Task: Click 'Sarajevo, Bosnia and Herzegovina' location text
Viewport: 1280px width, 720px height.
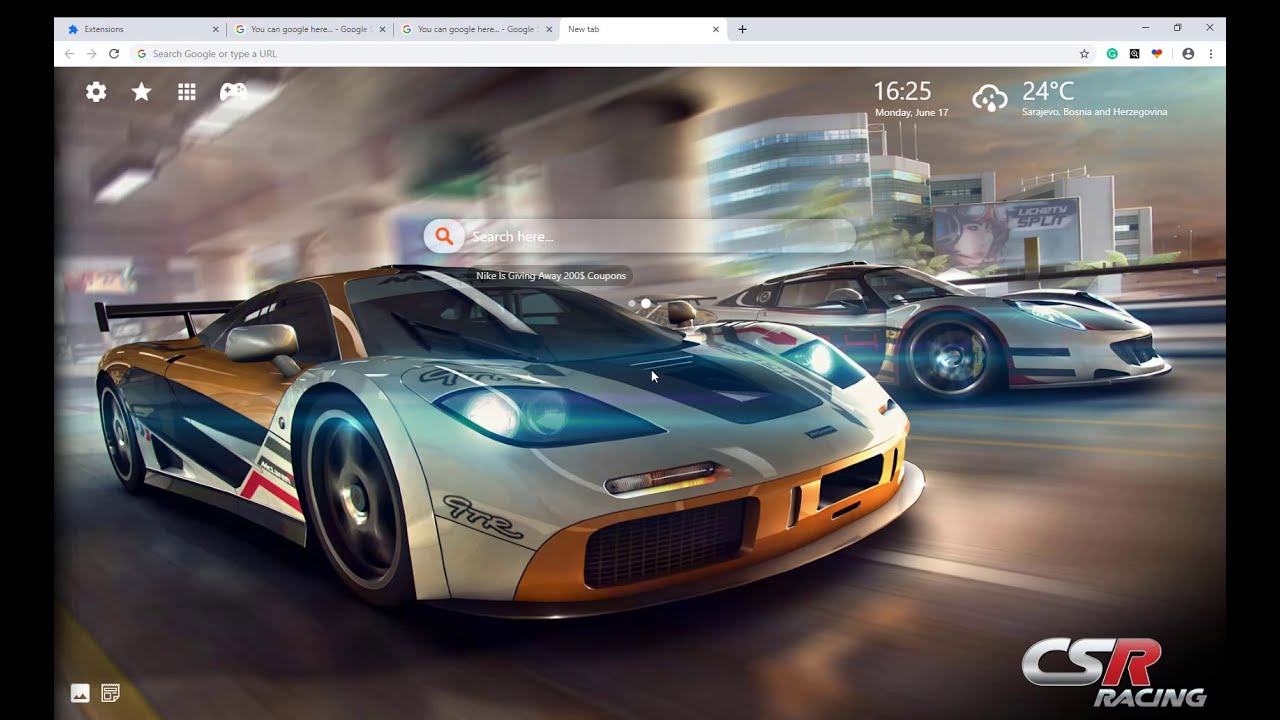Action: click(1094, 112)
